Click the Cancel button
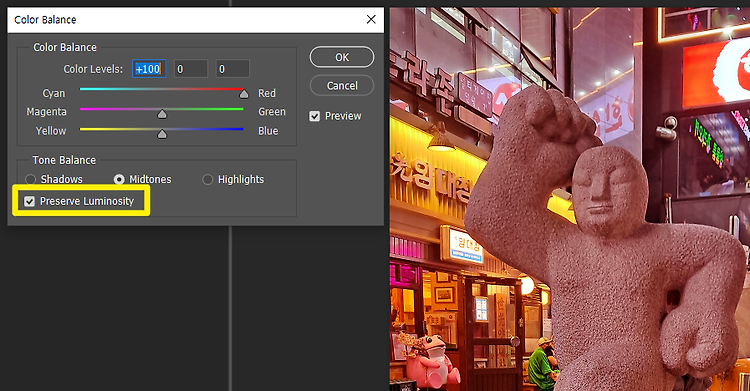The image size is (750, 391). (342, 86)
